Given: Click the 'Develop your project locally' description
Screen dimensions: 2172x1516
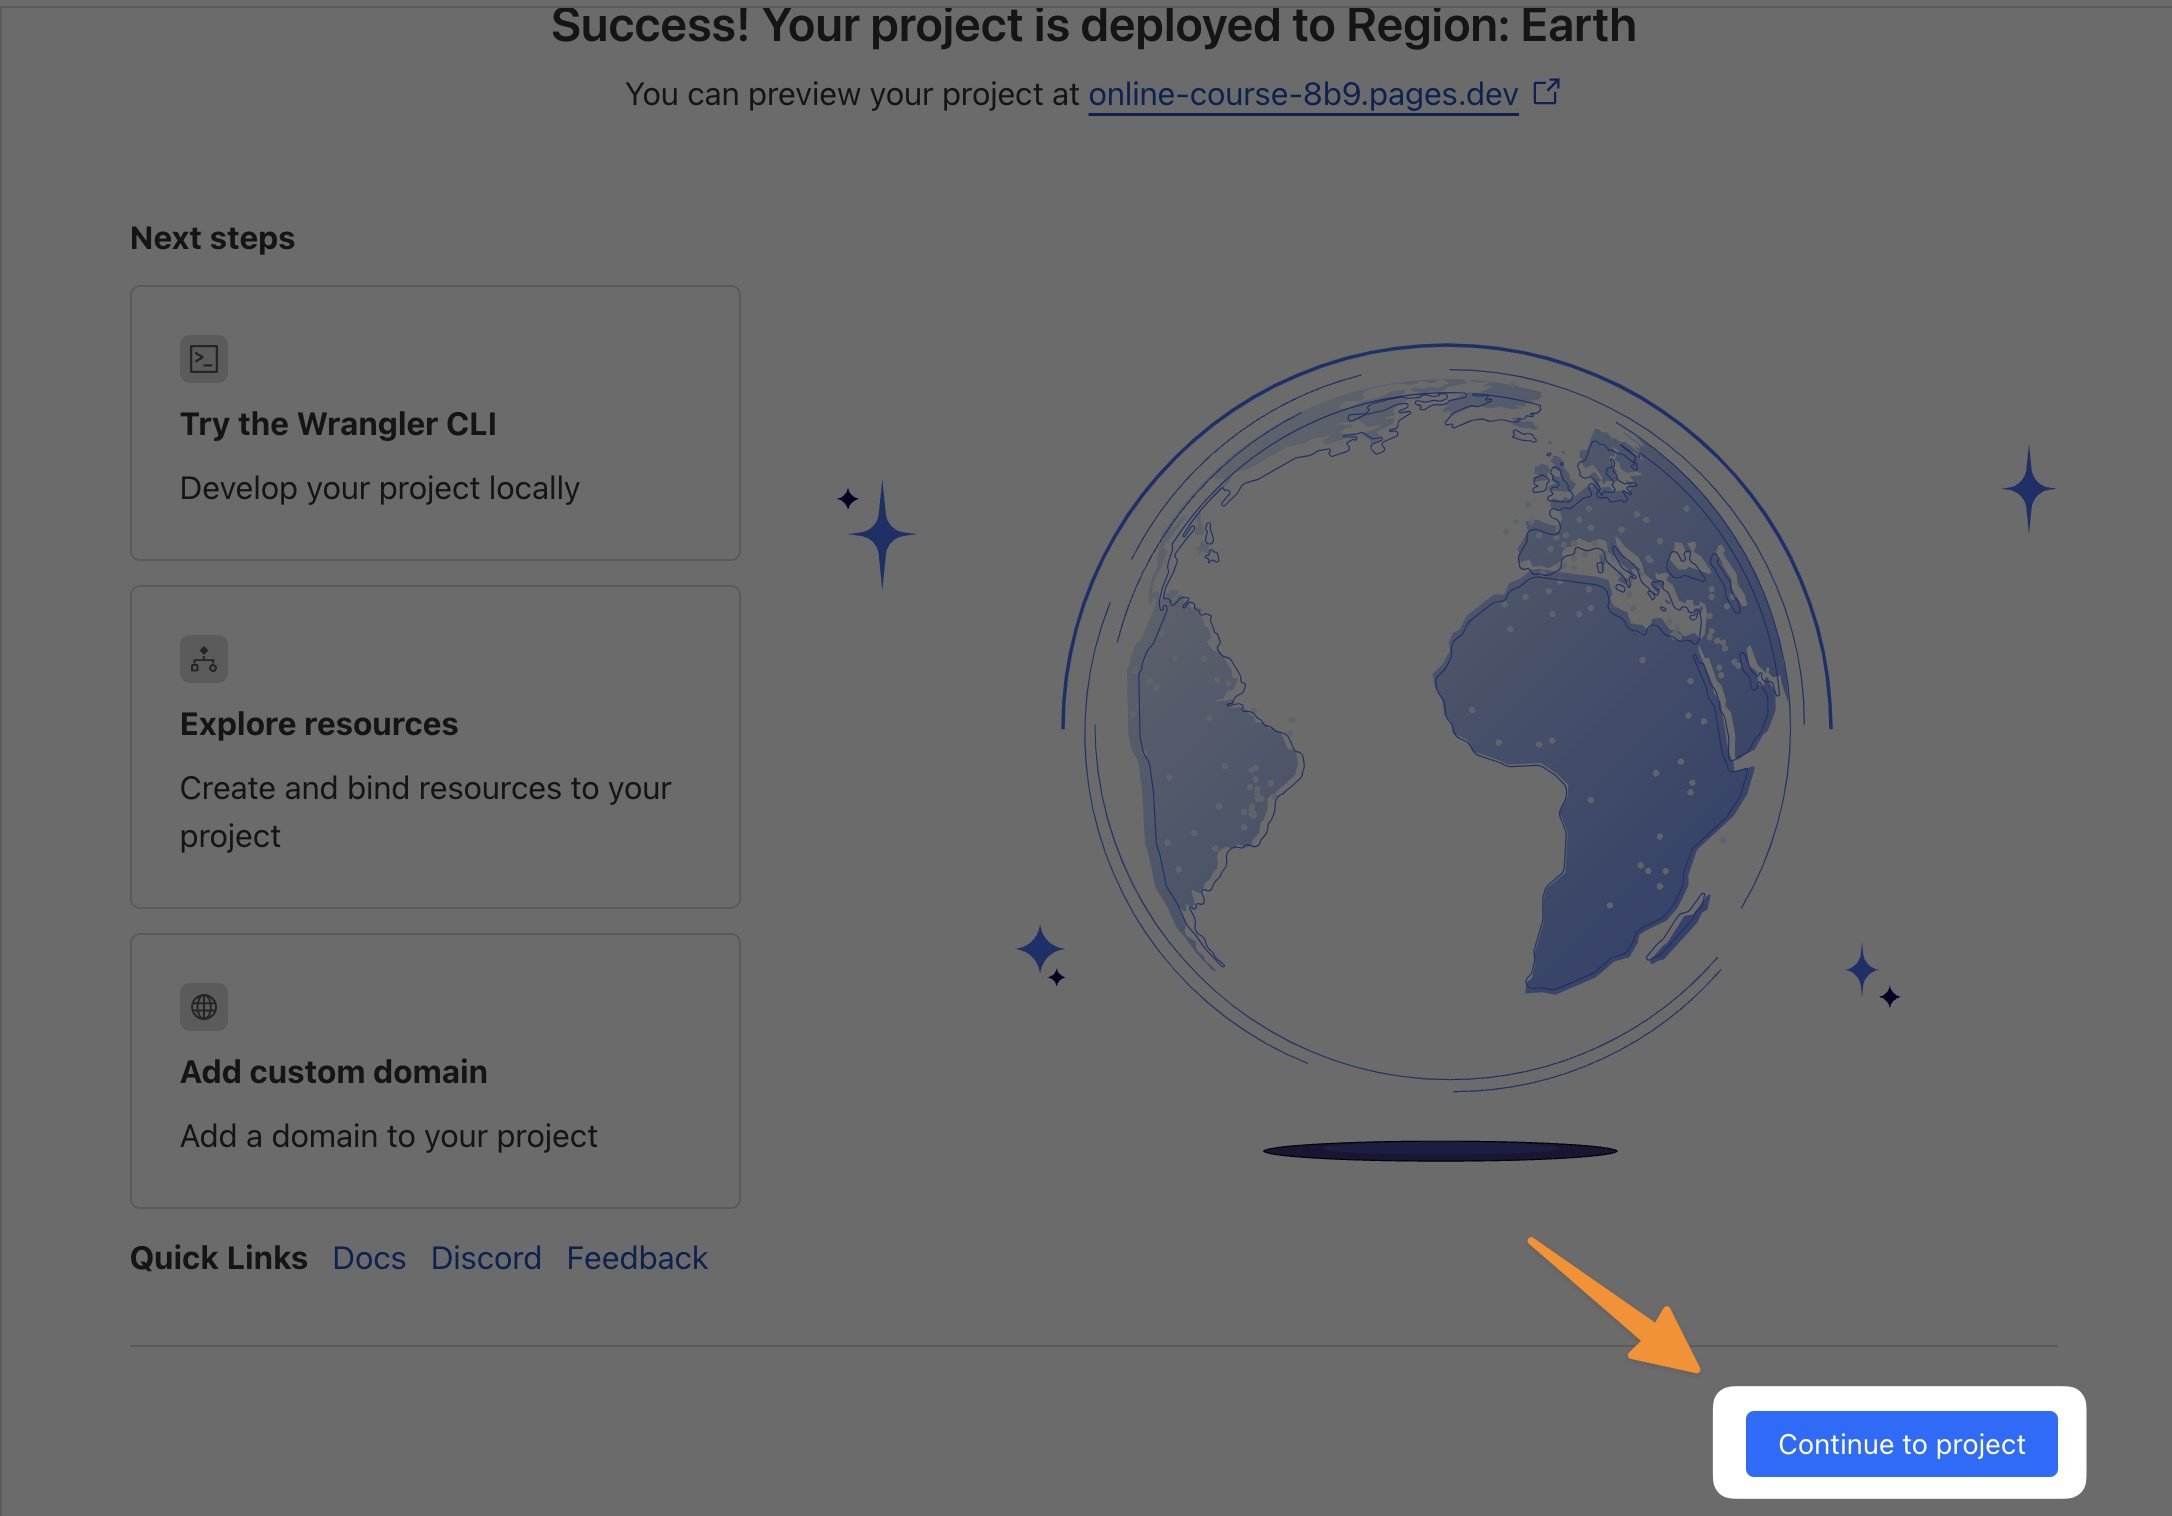Looking at the screenshot, I should click(x=379, y=488).
